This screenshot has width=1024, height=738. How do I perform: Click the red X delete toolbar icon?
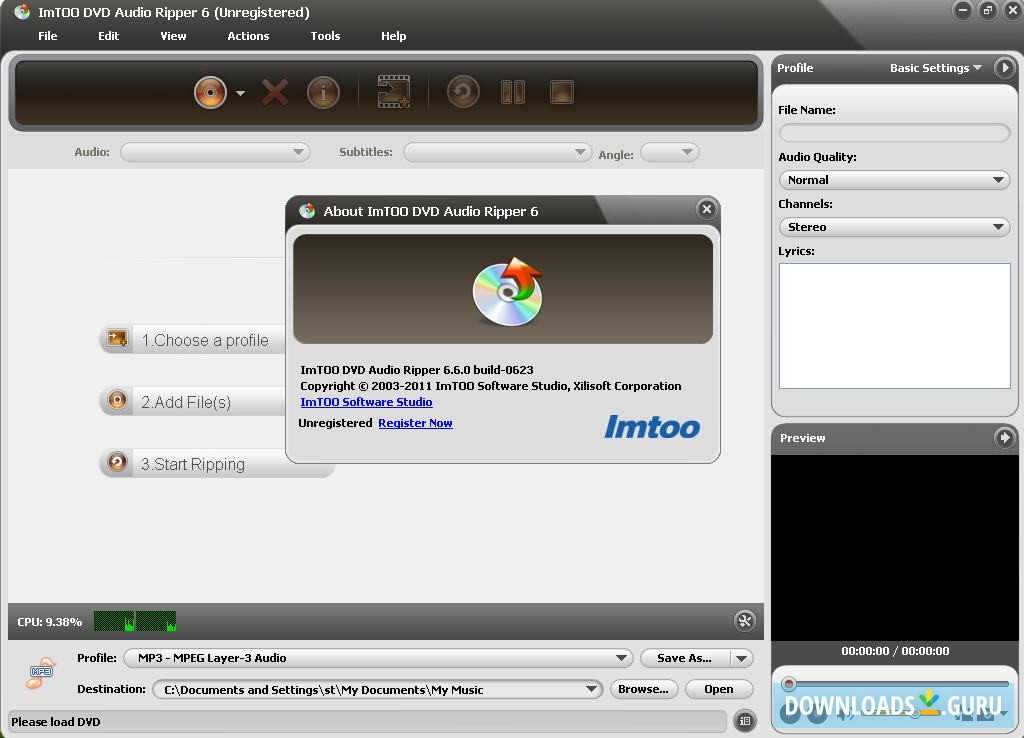(273, 91)
